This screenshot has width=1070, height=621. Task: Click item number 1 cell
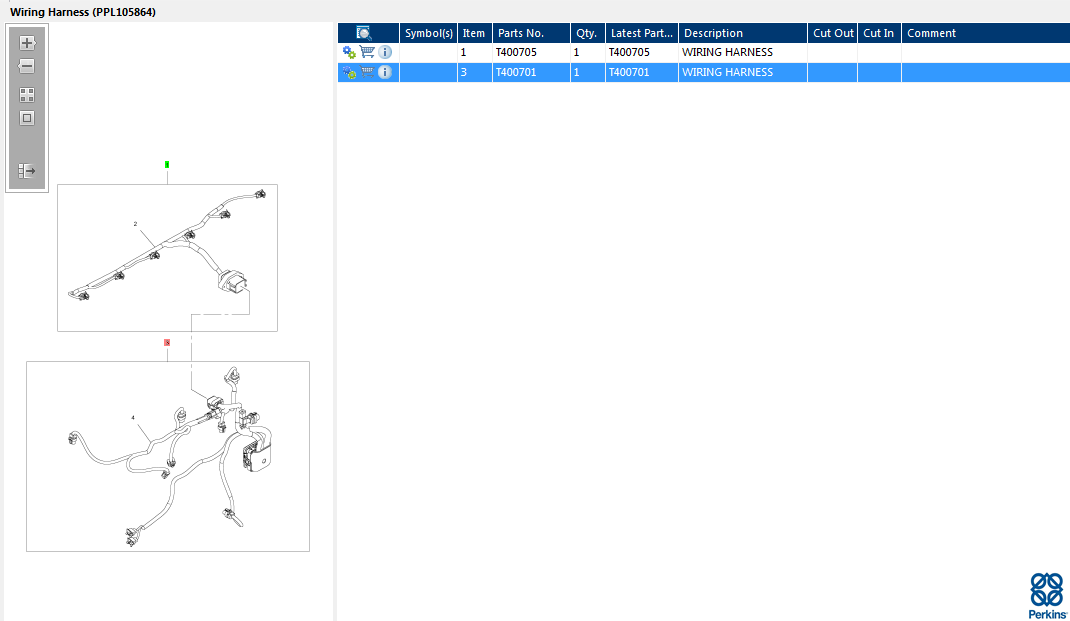pyautogui.click(x=474, y=53)
